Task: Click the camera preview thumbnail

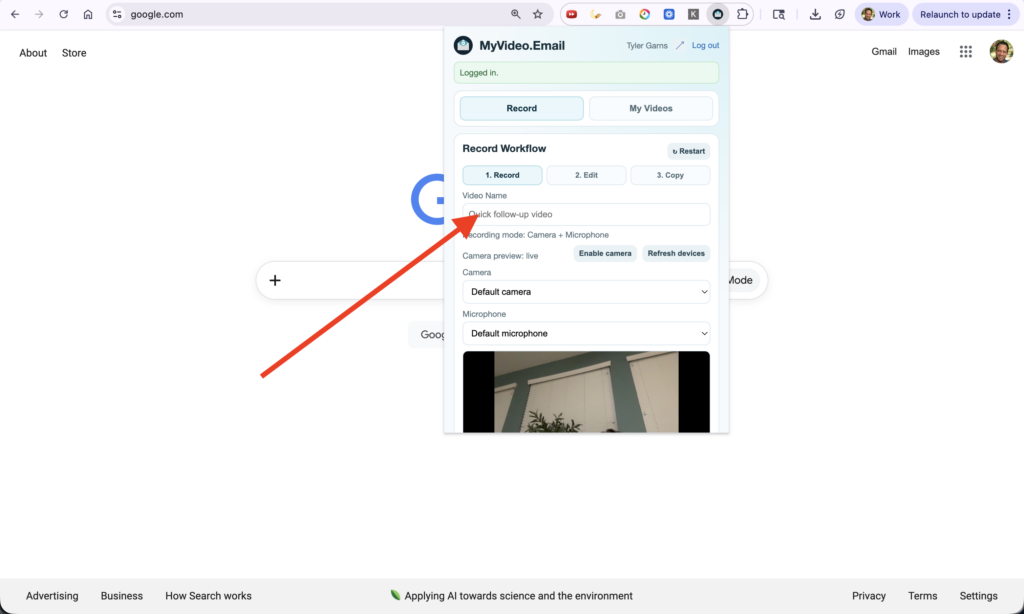Action: click(x=586, y=392)
